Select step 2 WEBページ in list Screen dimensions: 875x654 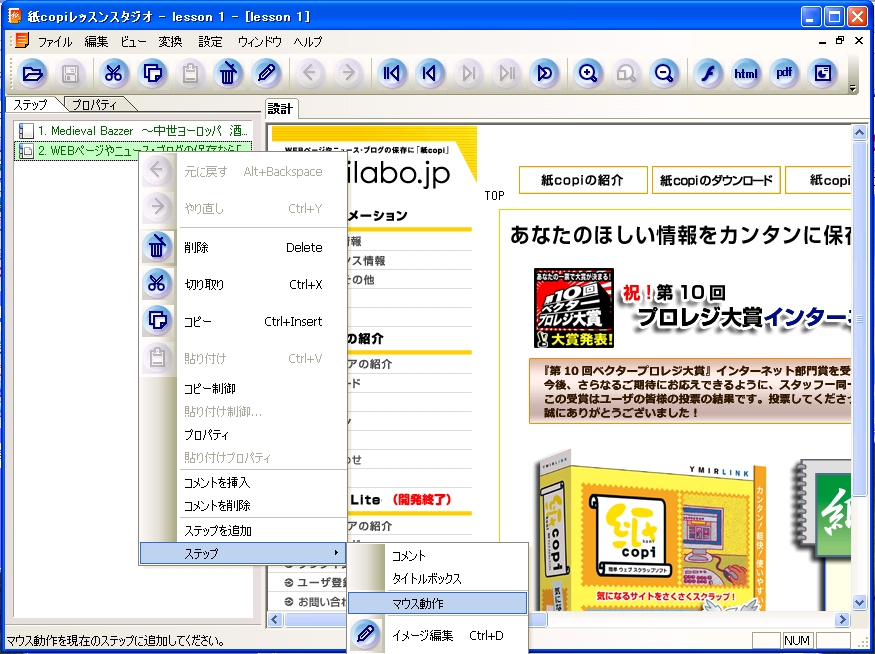point(133,151)
